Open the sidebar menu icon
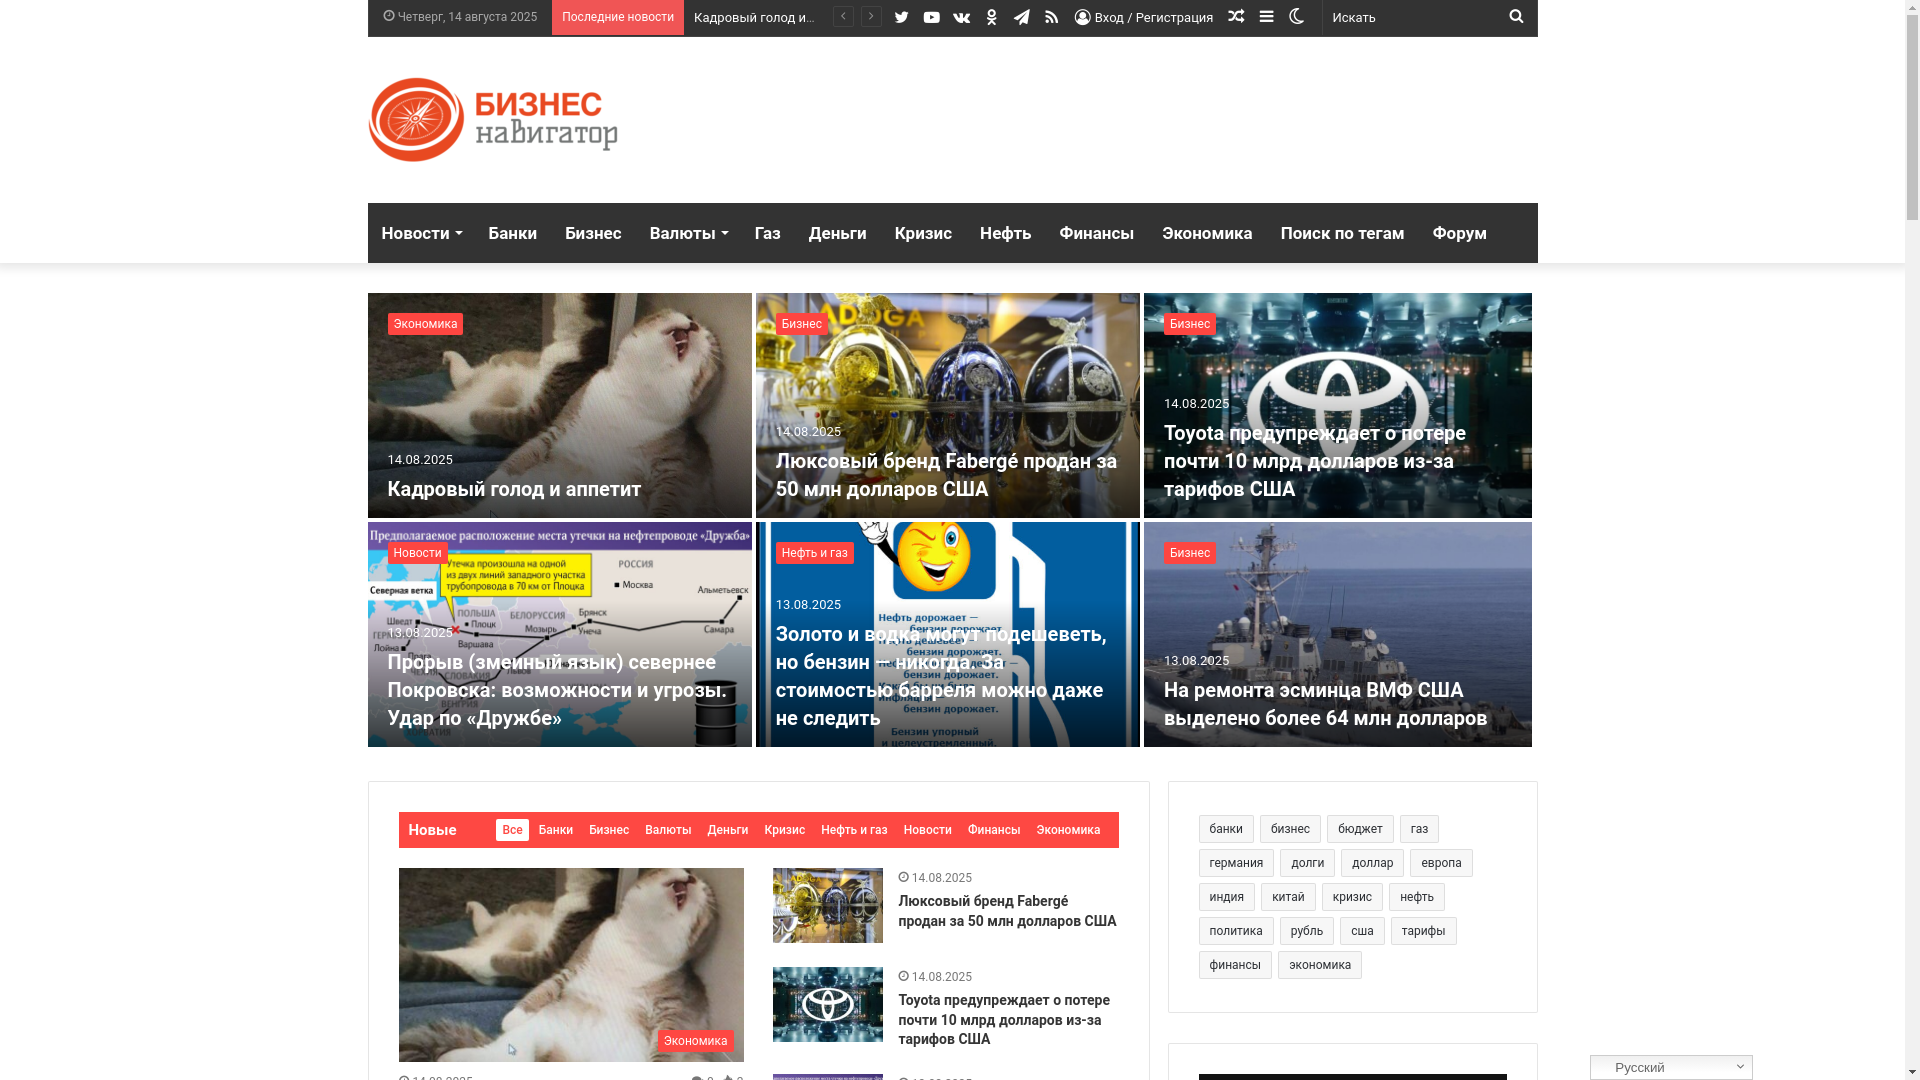The height and width of the screenshot is (1080, 1920). point(1266,17)
